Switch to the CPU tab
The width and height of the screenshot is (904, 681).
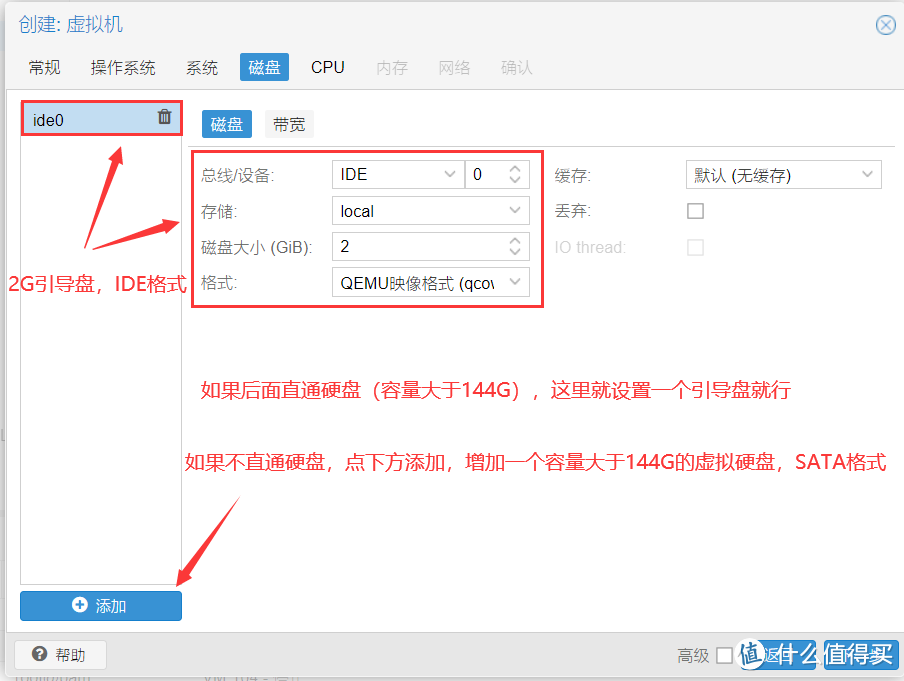tap(327, 67)
